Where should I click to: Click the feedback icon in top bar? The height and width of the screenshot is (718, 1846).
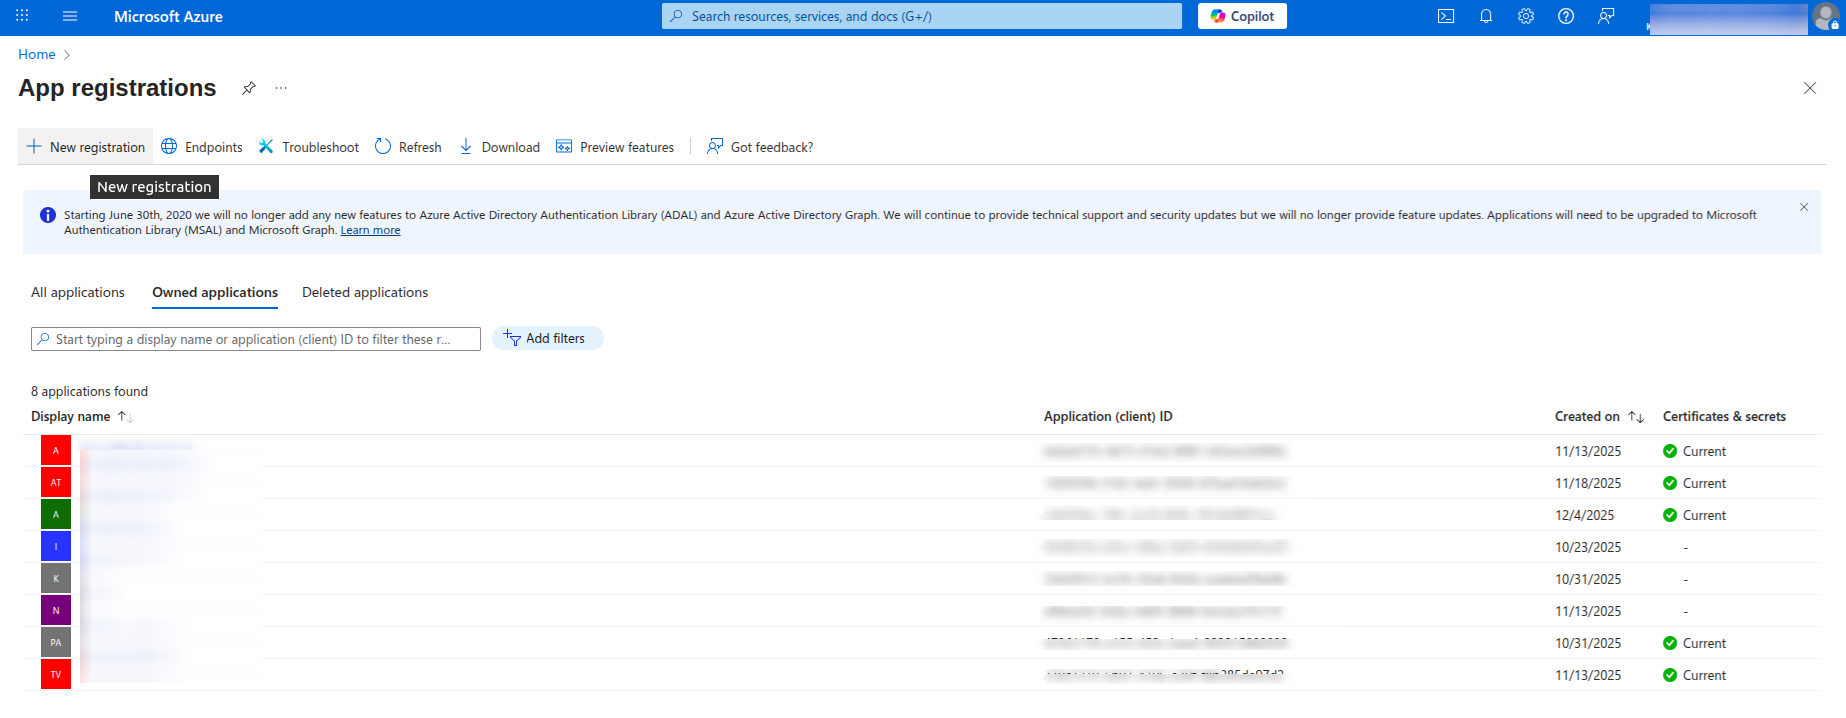click(1606, 16)
